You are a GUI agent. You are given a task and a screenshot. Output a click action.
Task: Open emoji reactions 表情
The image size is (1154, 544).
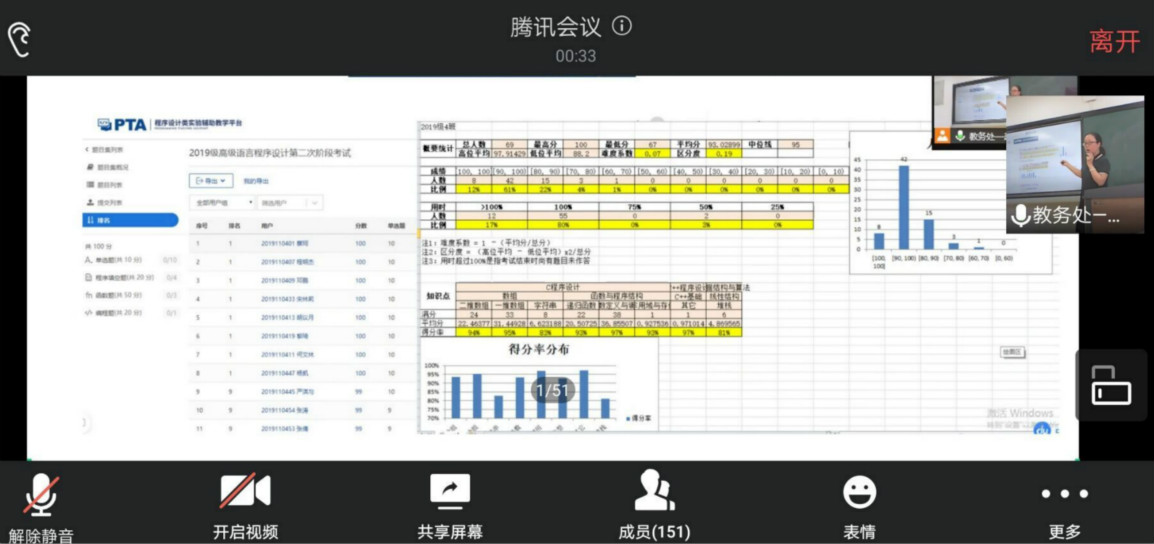click(859, 506)
